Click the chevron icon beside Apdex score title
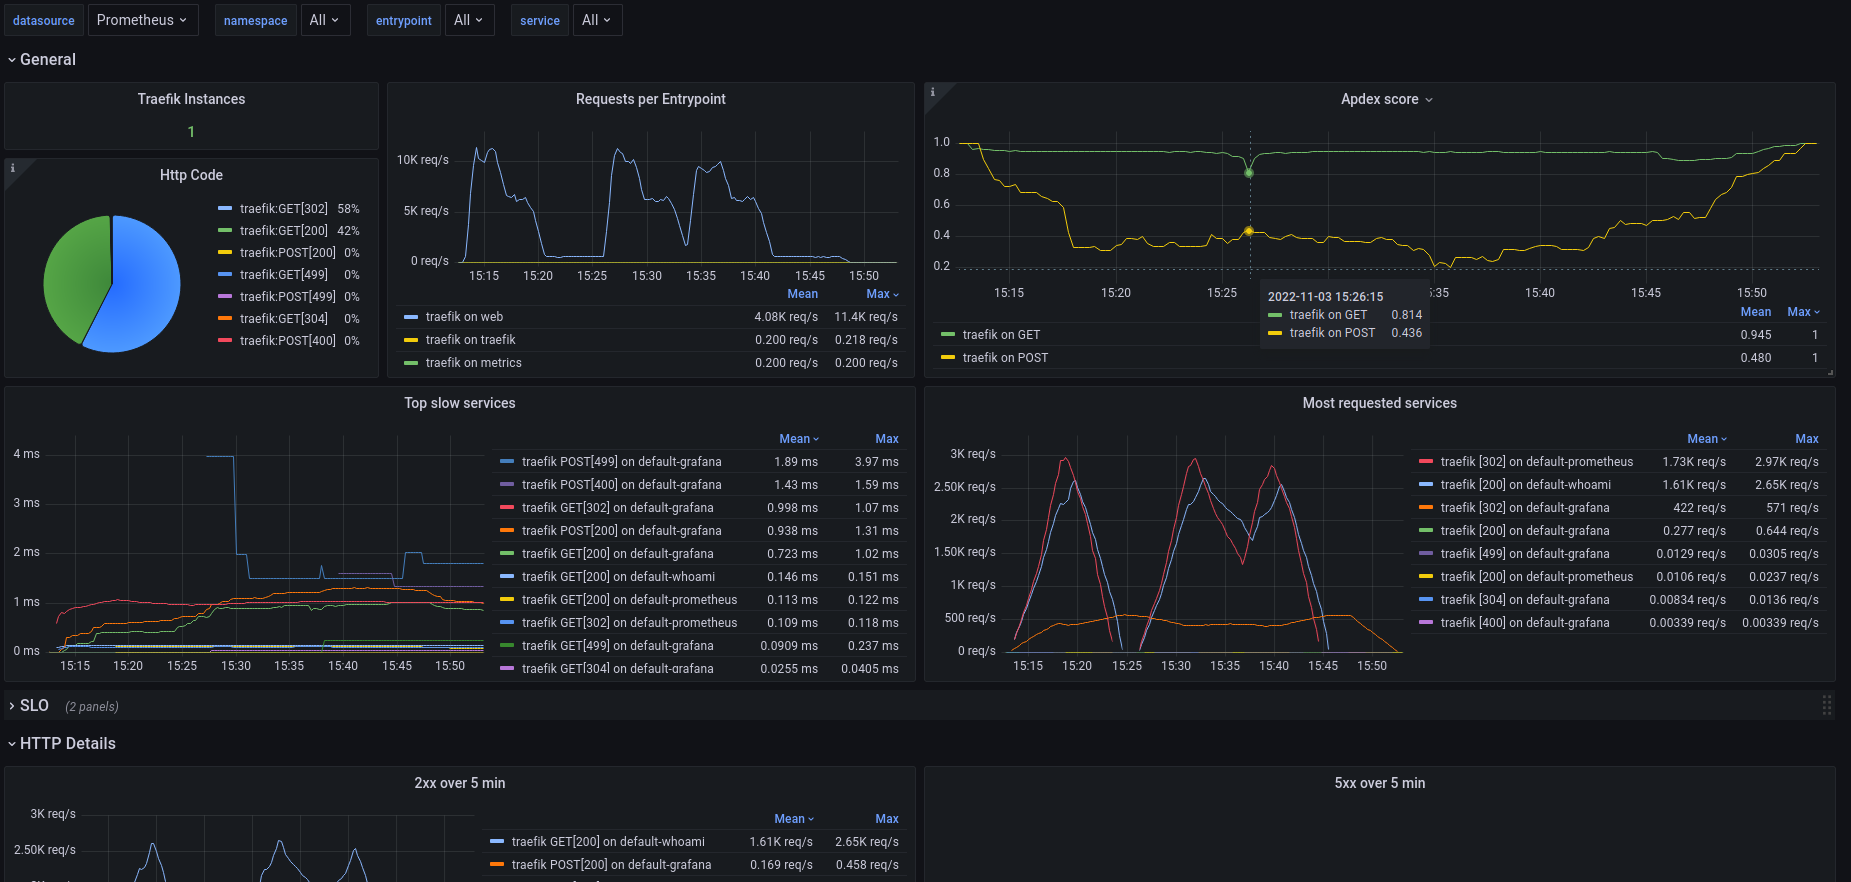This screenshot has width=1851, height=882. [x=1429, y=100]
